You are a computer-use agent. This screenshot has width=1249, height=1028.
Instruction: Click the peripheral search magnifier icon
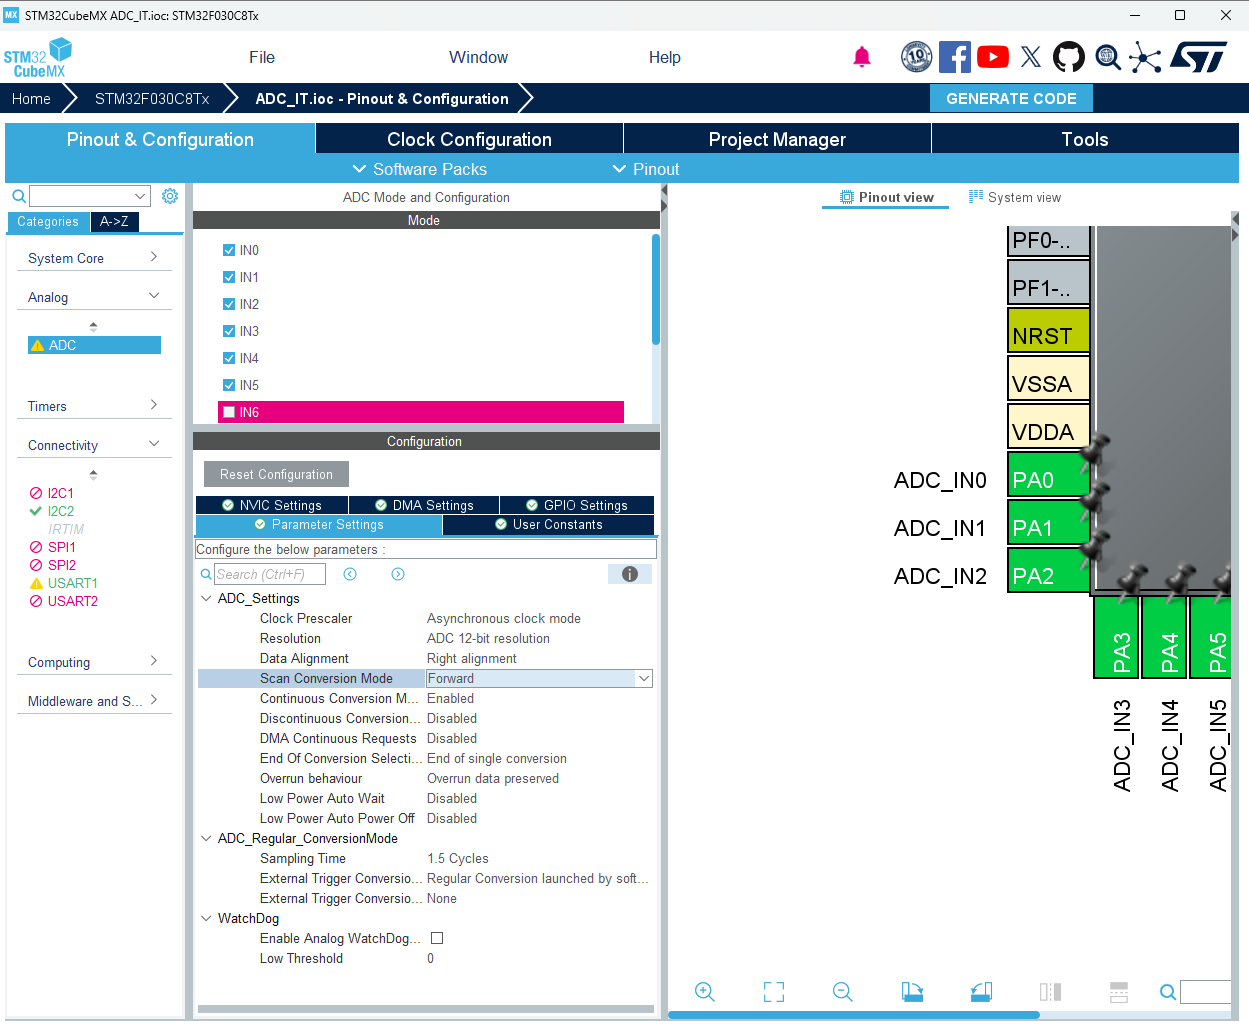point(18,196)
